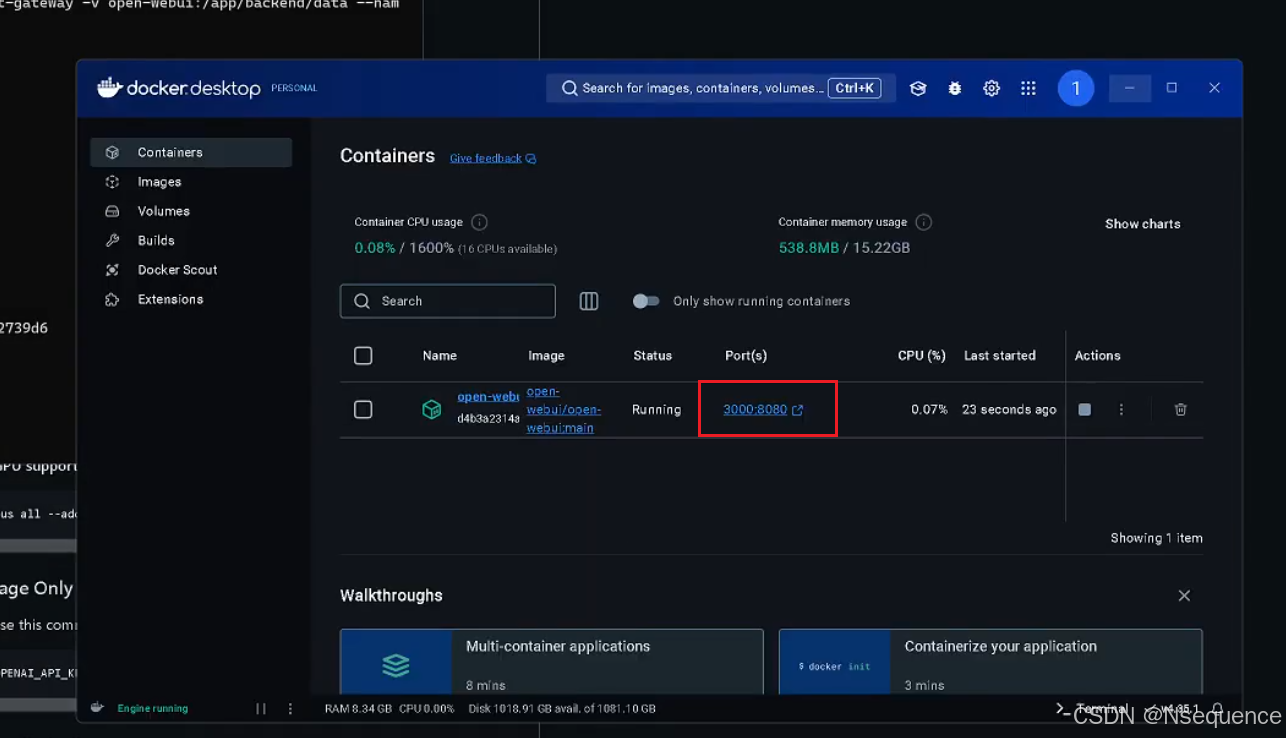Click the green container icon in row
Image resolution: width=1286 pixels, height=738 pixels.
[431, 410]
